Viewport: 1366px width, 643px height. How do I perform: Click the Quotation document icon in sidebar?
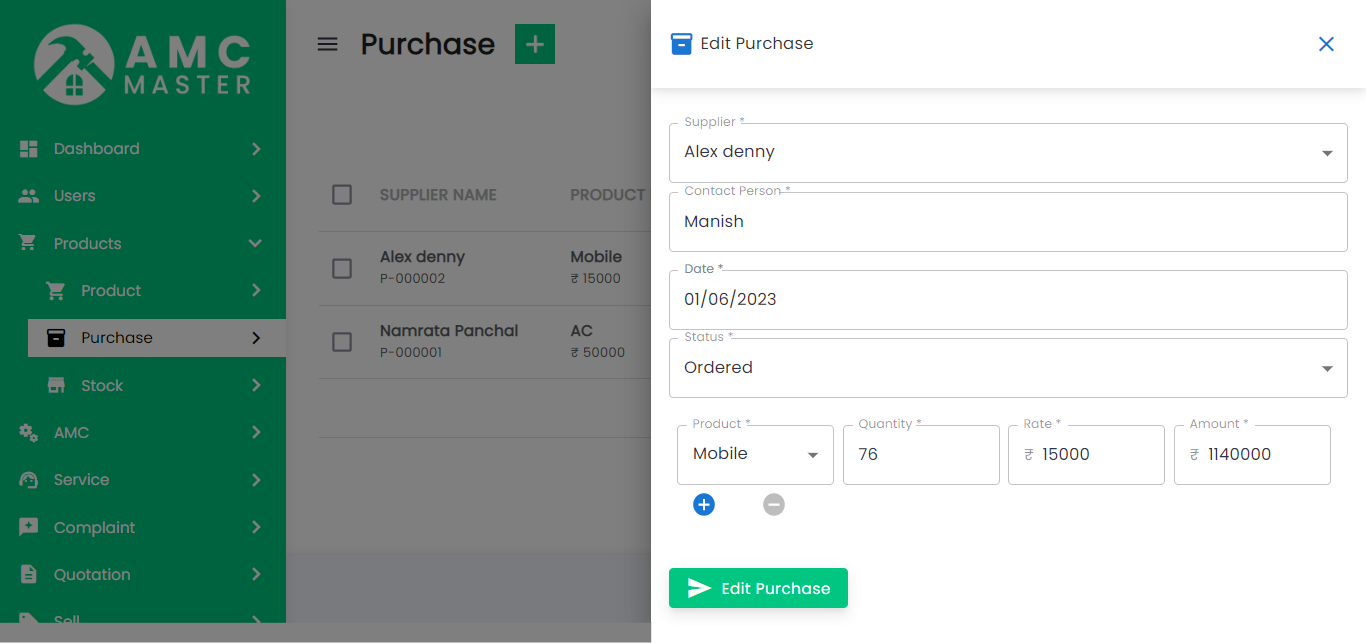[29, 575]
